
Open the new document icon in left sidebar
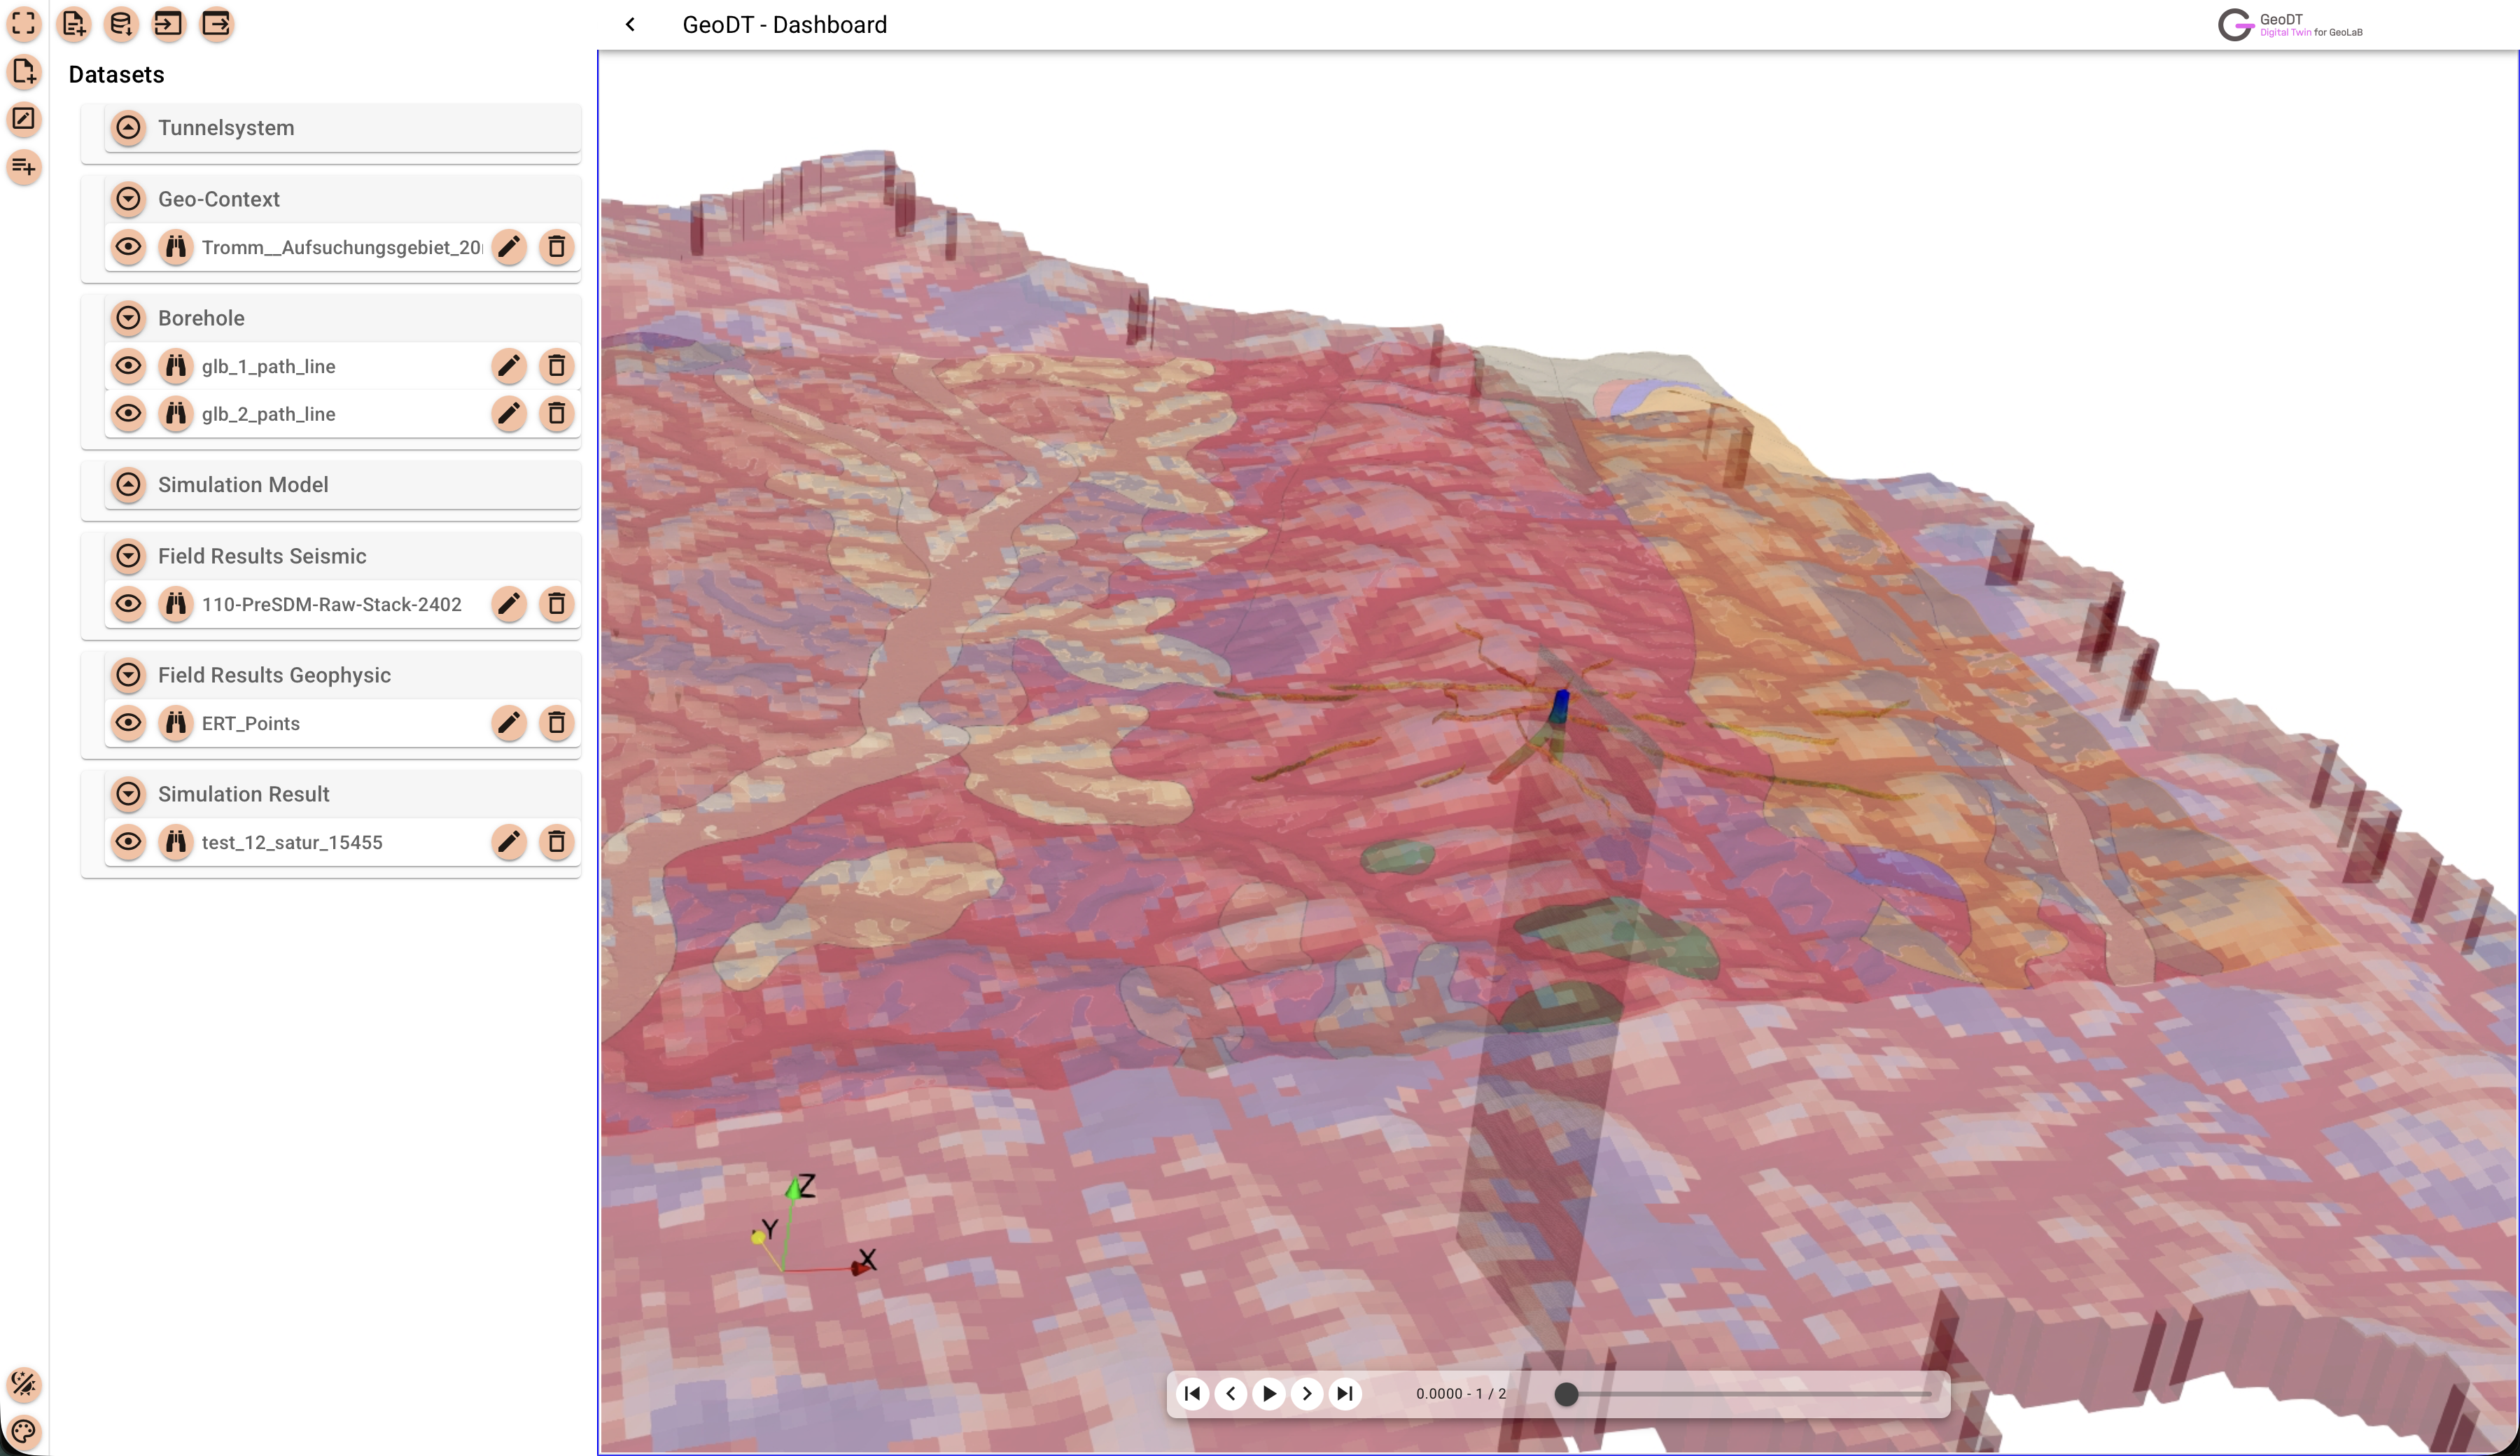tap(24, 71)
